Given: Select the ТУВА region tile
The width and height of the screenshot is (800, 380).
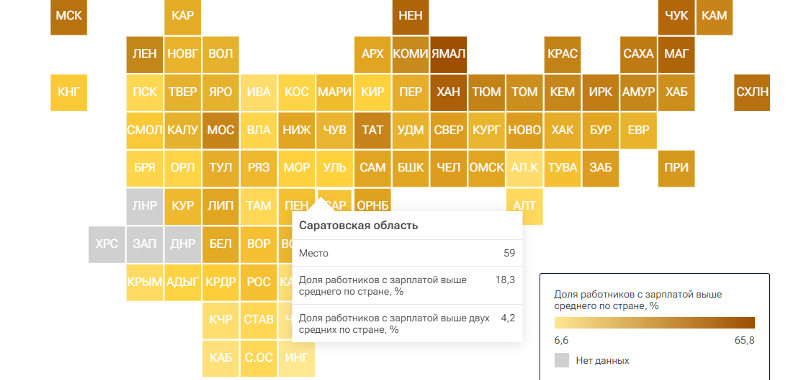Looking at the screenshot, I should 562,168.
